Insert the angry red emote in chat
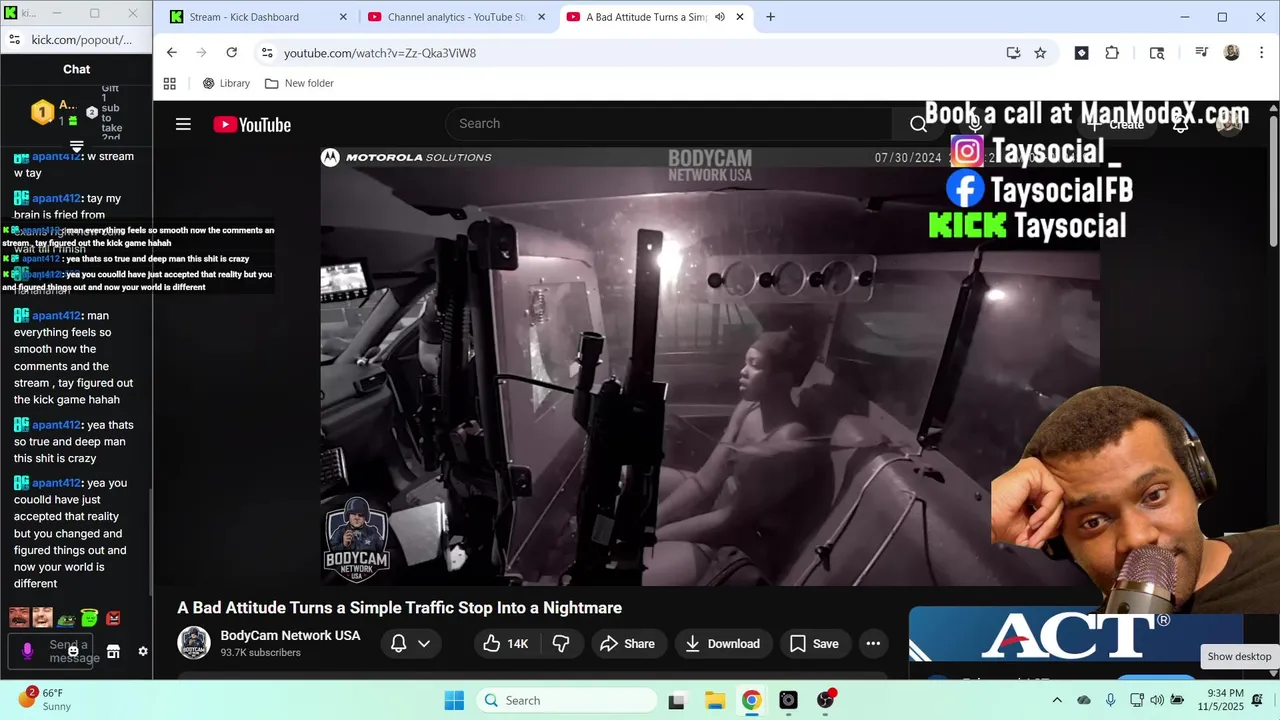This screenshot has width=1280, height=720. pos(113,618)
